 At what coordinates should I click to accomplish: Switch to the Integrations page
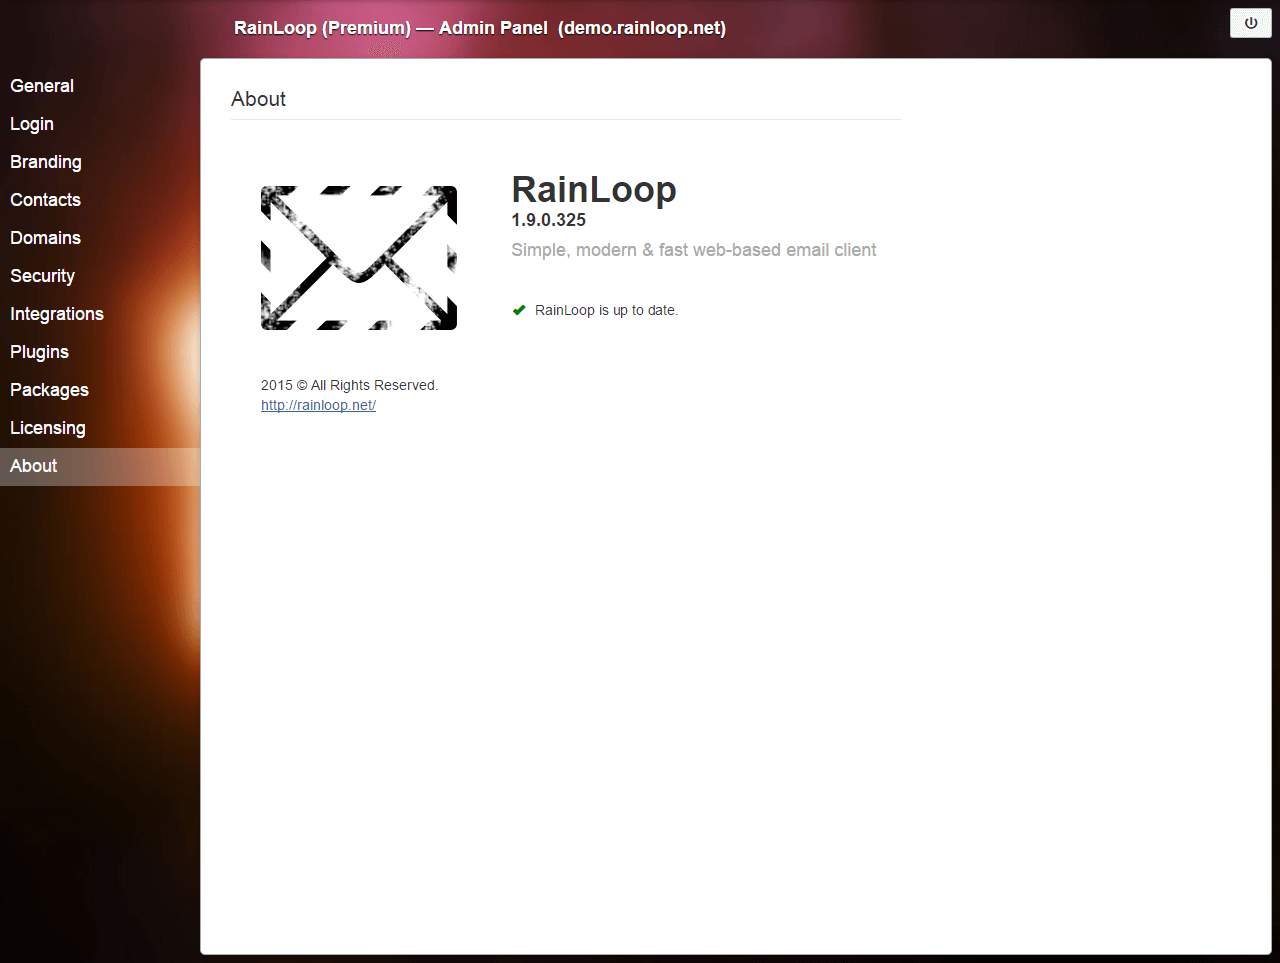pyautogui.click(x=57, y=314)
